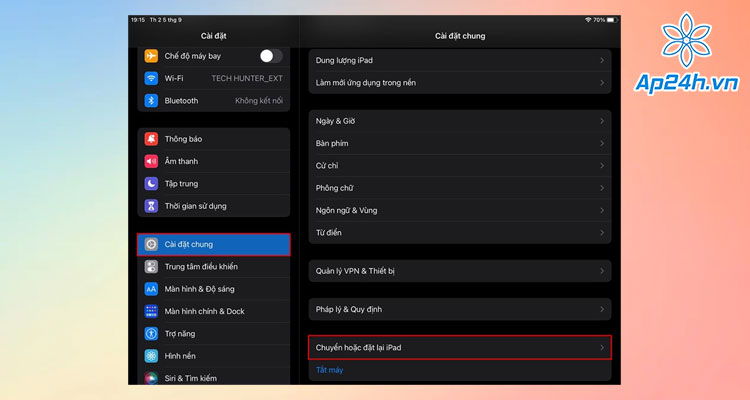Tap the battery indicator in status bar

pos(613,20)
